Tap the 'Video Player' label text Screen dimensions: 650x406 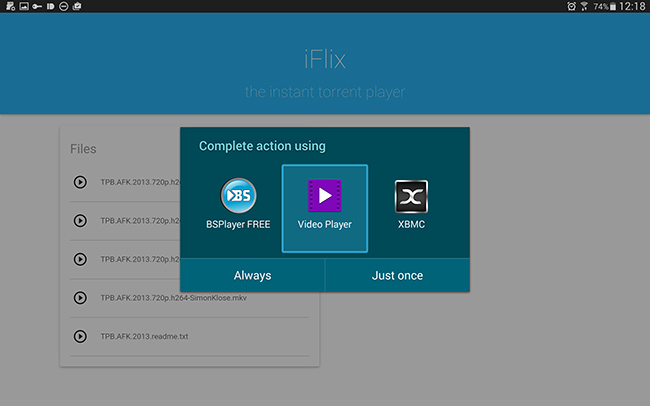pyautogui.click(x=325, y=224)
